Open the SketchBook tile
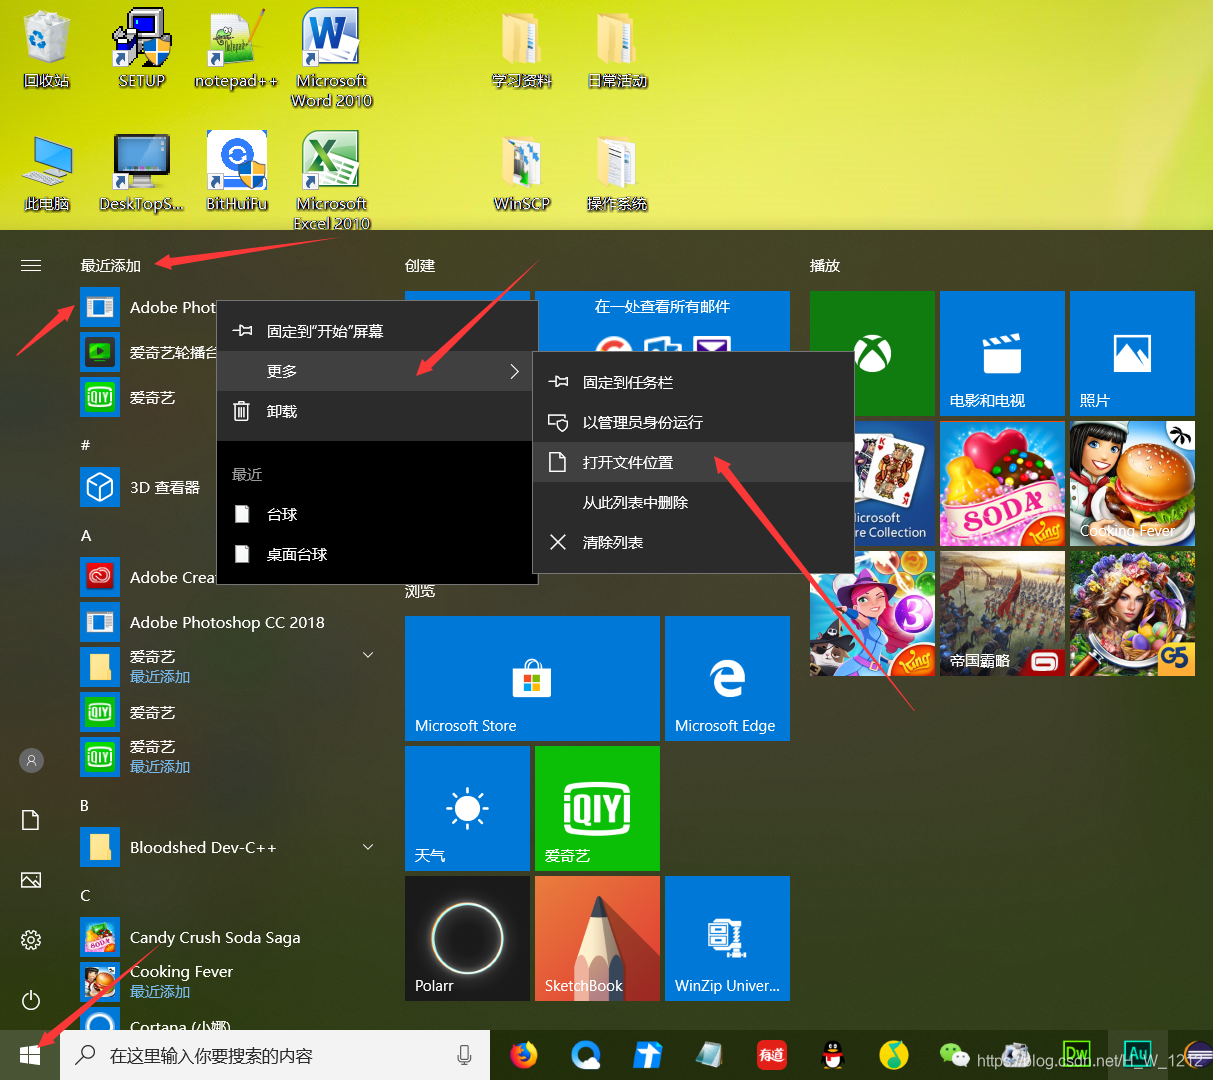This screenshot has width=1213, height=1080. point(597,938)
